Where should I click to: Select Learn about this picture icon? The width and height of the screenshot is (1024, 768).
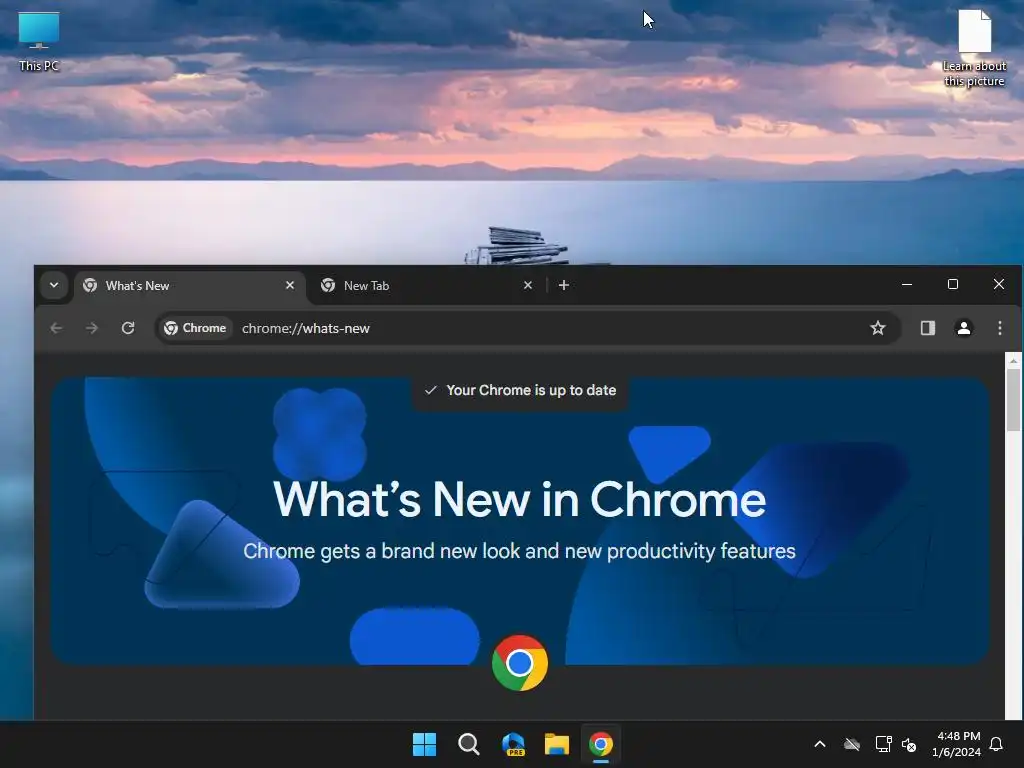[974, 48]
